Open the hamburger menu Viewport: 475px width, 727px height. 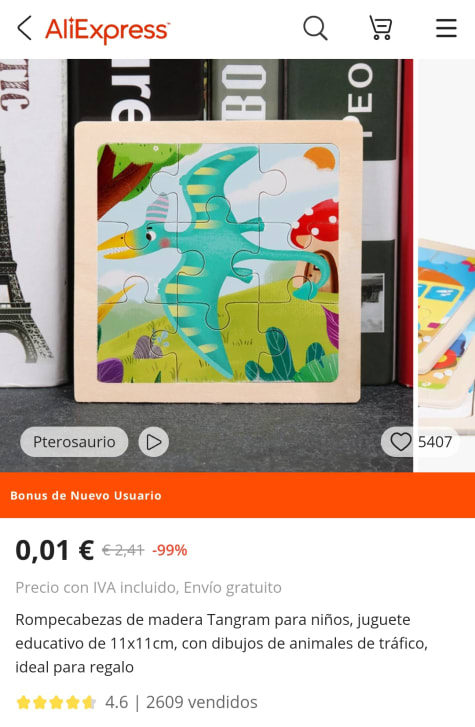tap(446, 28)
